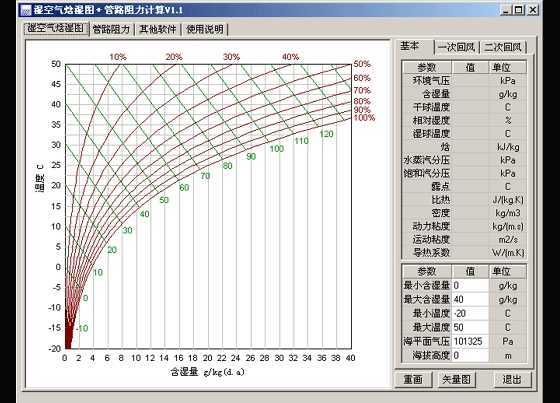Click the 饱和汽分压 value cell
Screen dimensions: 560x403
[x=470, y=173]
